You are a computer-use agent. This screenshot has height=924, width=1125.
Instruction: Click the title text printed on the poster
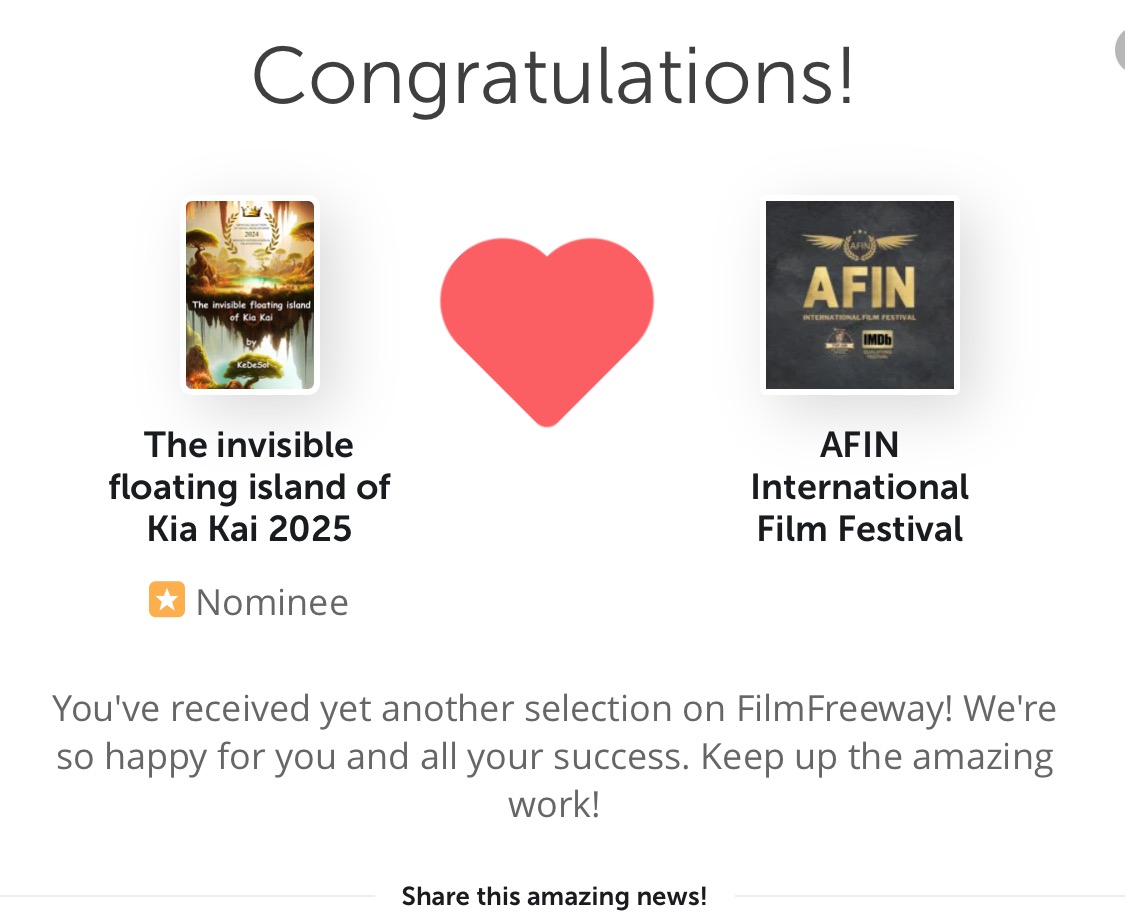tap(251, 311)
